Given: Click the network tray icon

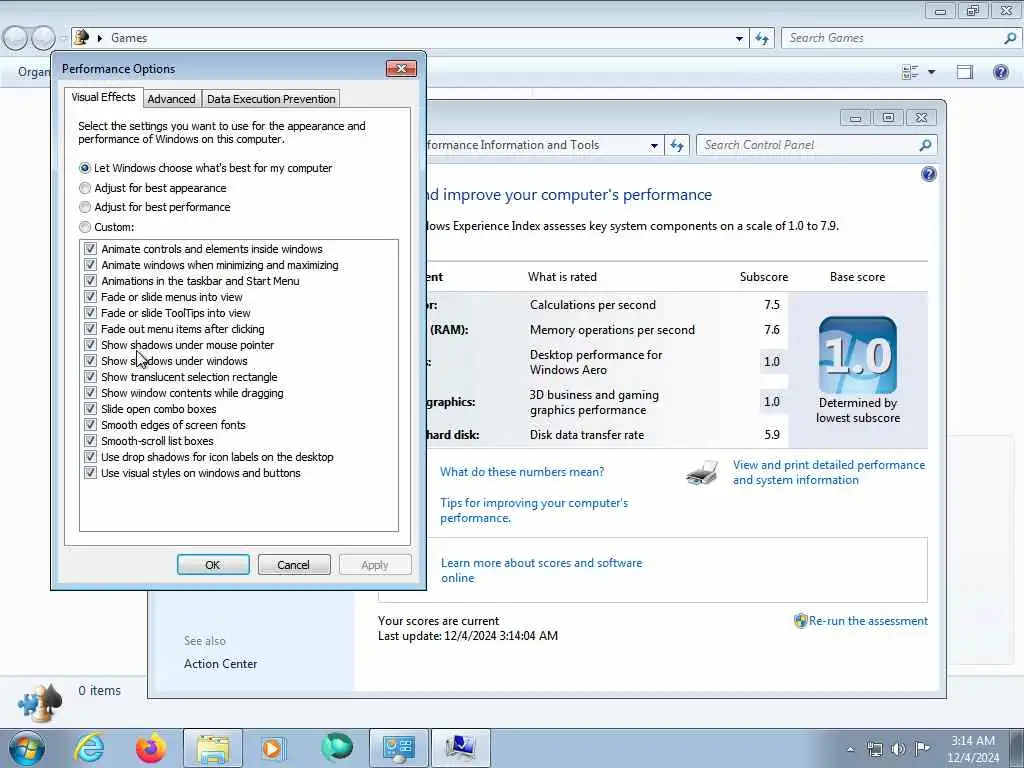Looking at the screenshot, I should (874, 749).
